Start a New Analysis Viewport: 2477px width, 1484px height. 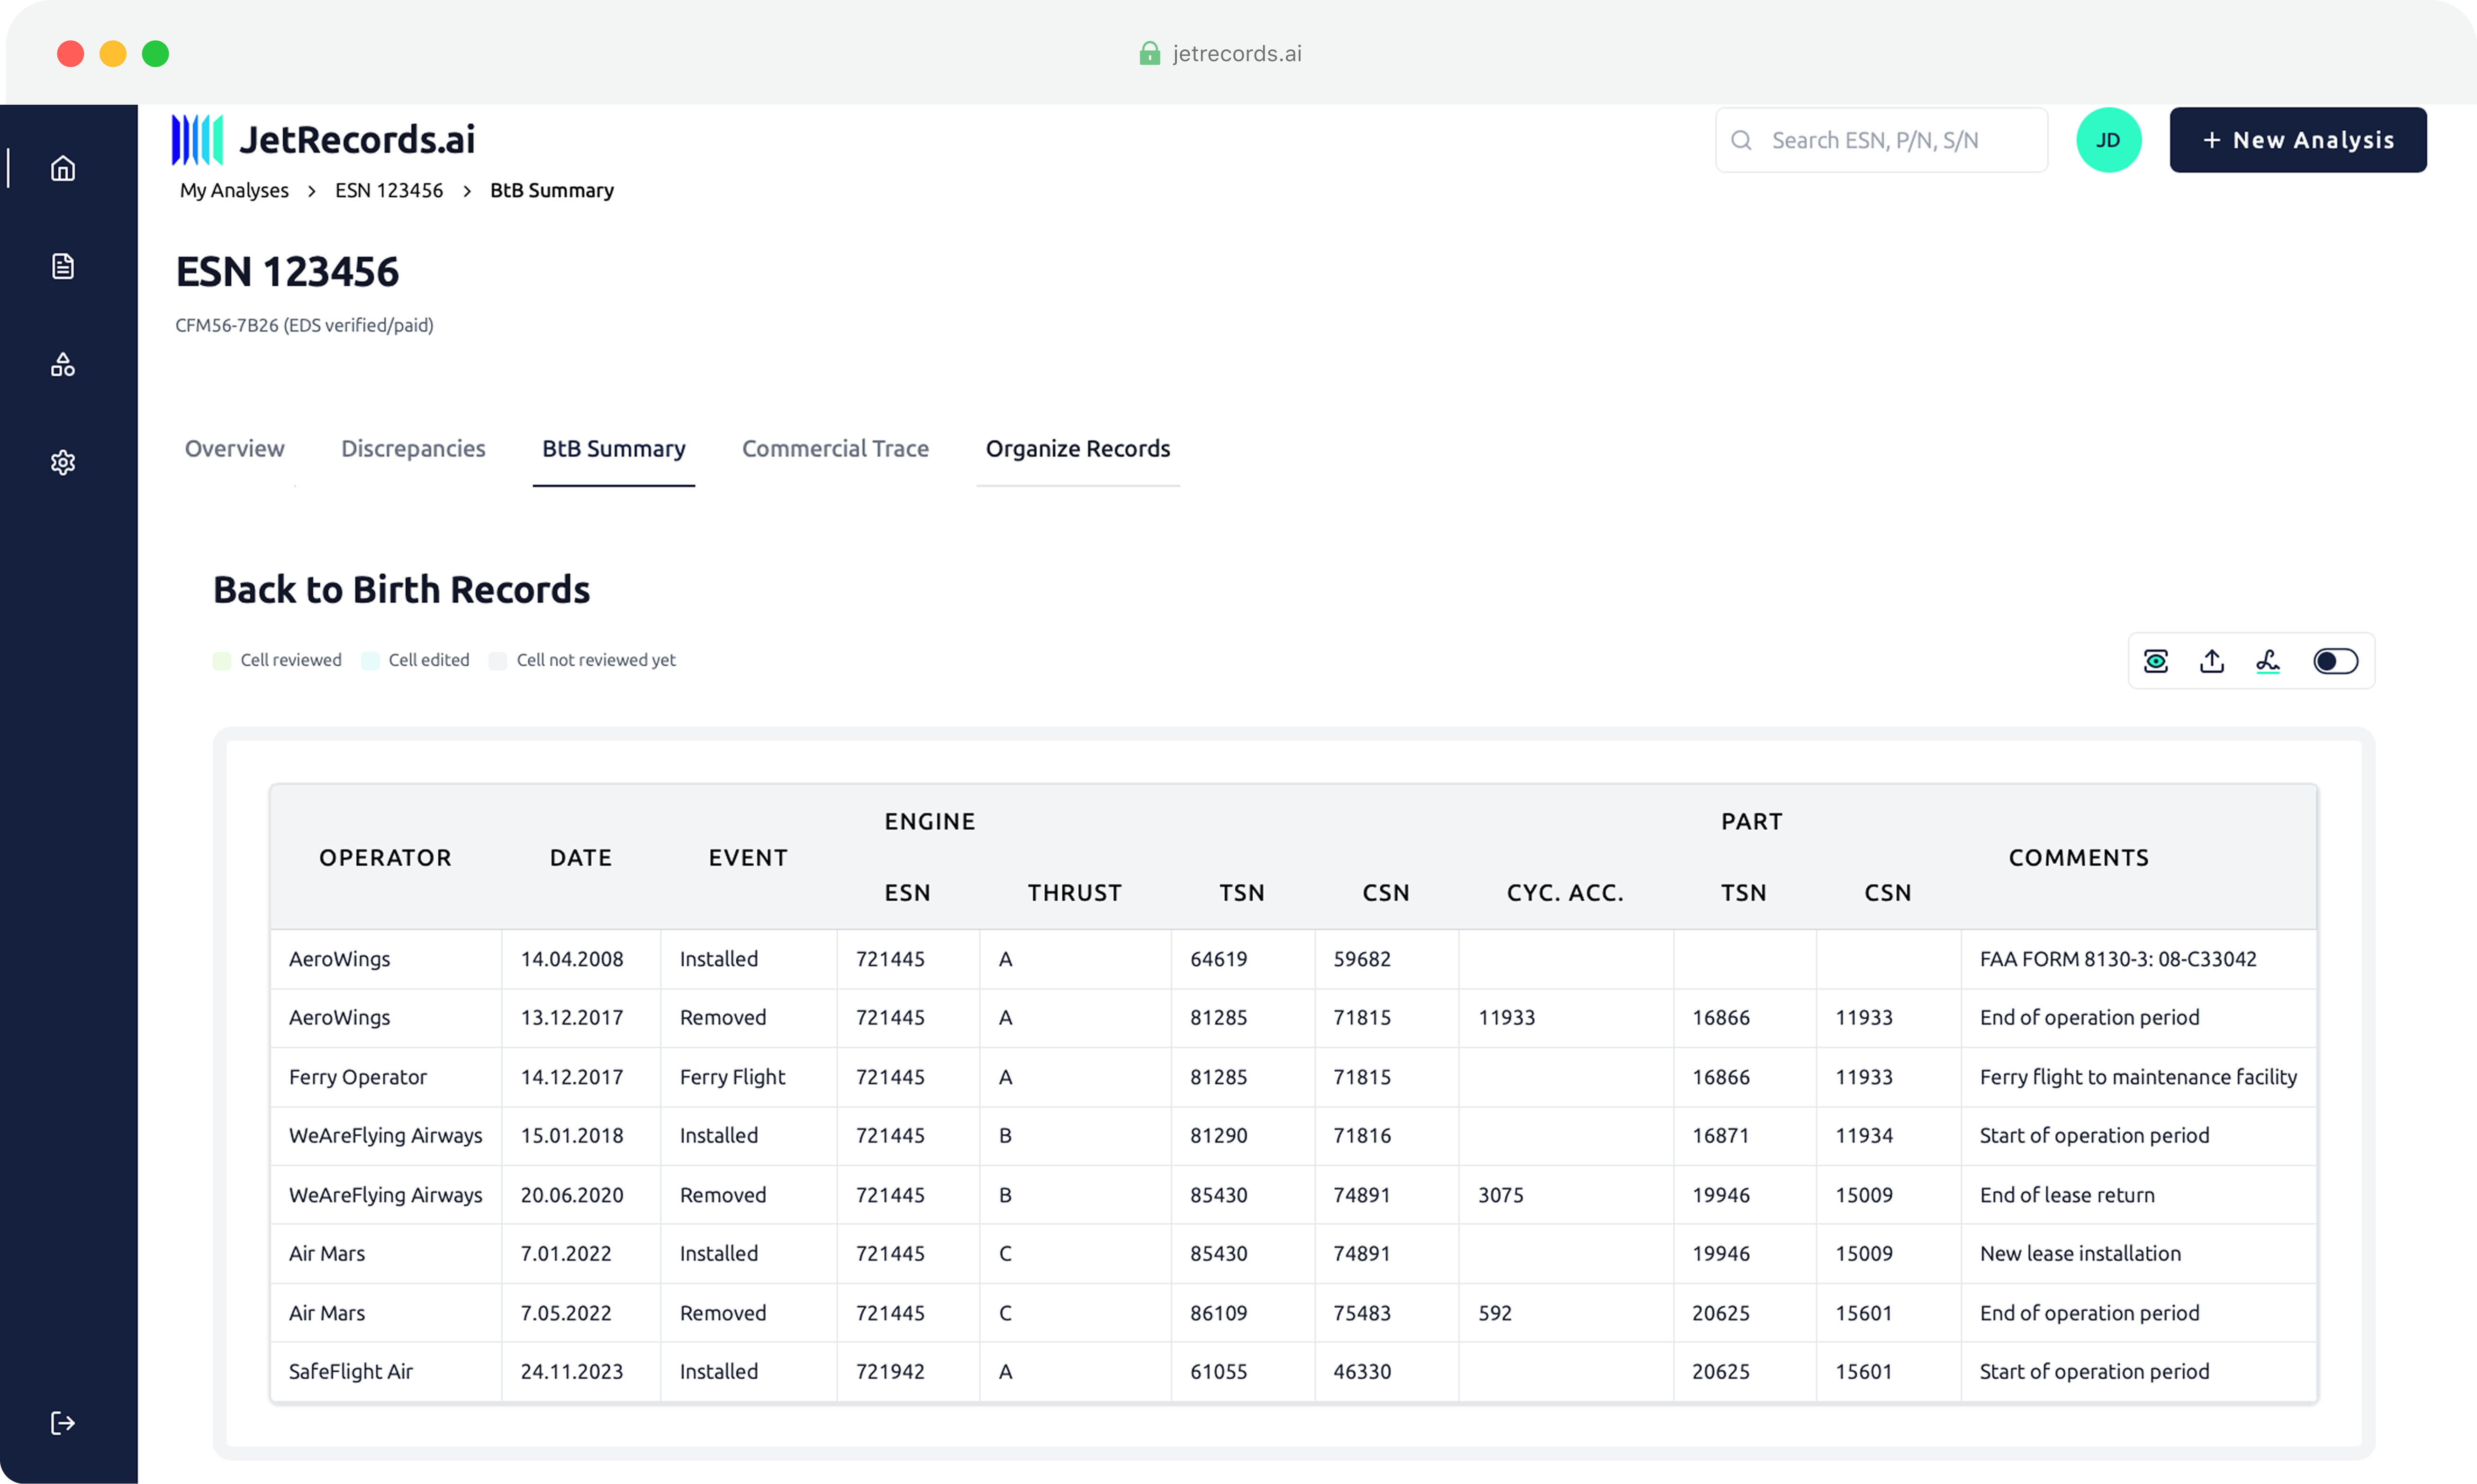[2297, 140]
